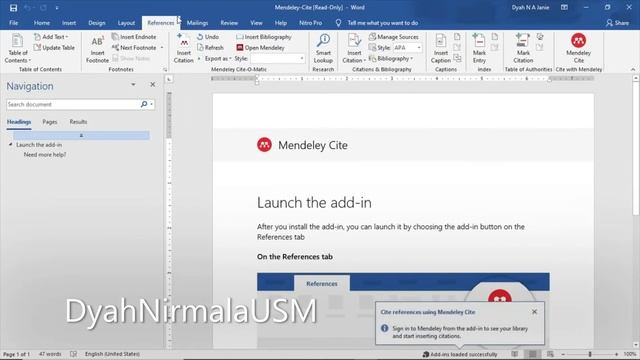Viewport: 640px width, 360px height.
Task: Open the Add Text dropdown
Action: tap(52, 37)
